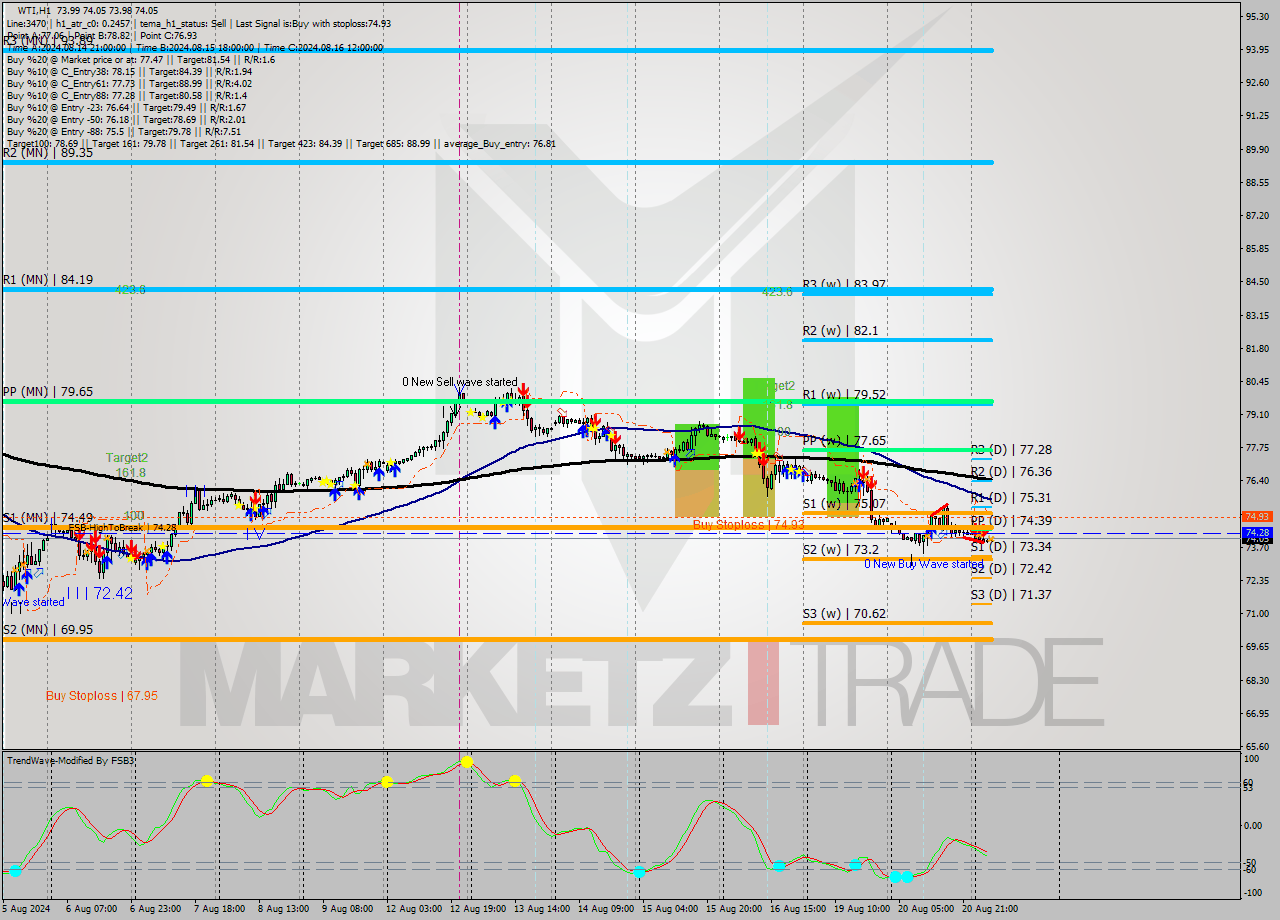
Task: Click the 81.80 price scale value
Action: click(x=1257, y=348)
